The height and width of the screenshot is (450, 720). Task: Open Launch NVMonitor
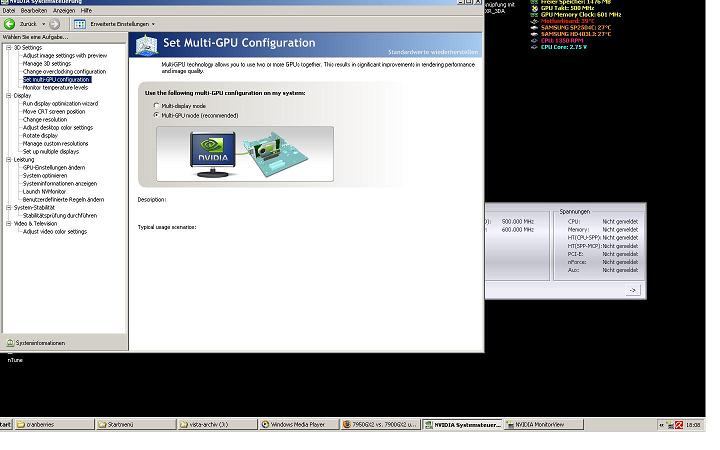click(44, 191)
